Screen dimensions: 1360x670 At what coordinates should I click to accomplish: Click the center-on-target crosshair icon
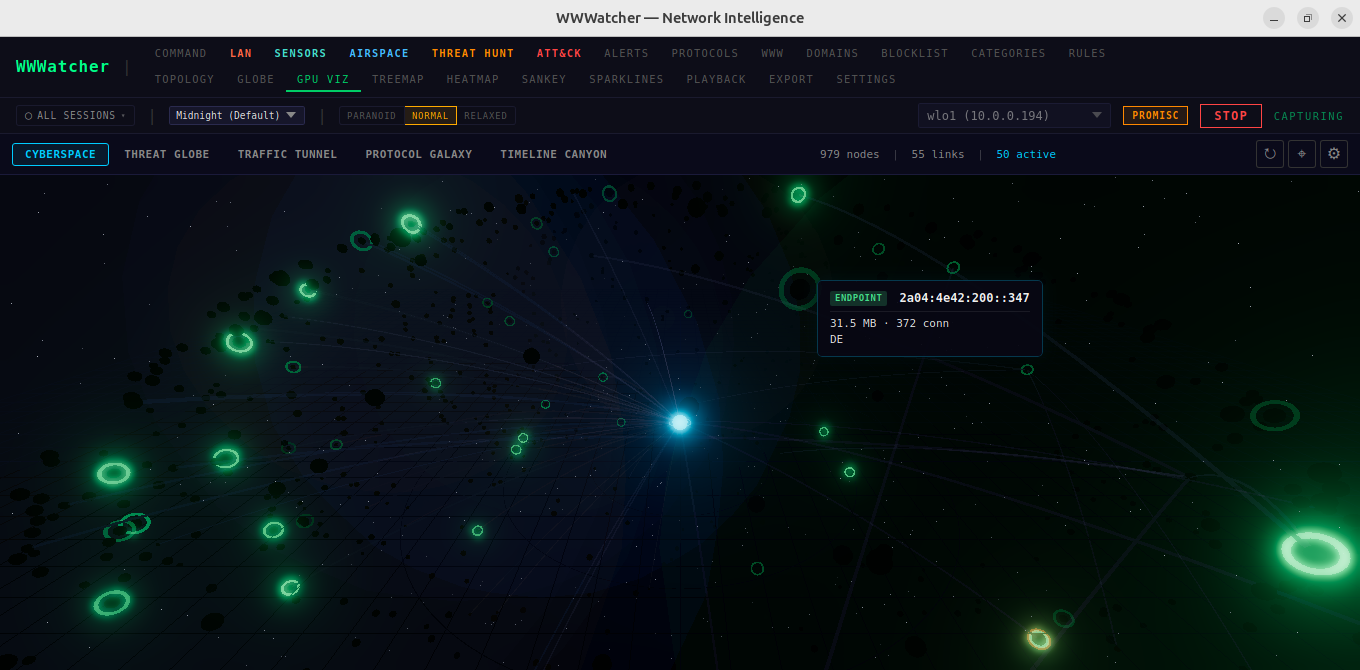pyautogui.click(x=1302, y=154)
